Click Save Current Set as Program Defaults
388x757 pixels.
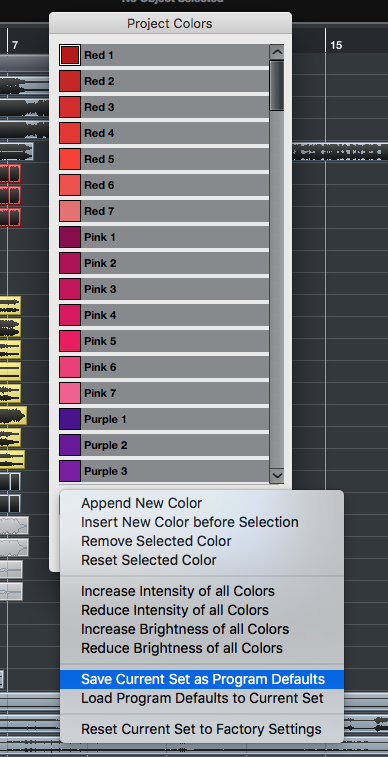[202, 679]
